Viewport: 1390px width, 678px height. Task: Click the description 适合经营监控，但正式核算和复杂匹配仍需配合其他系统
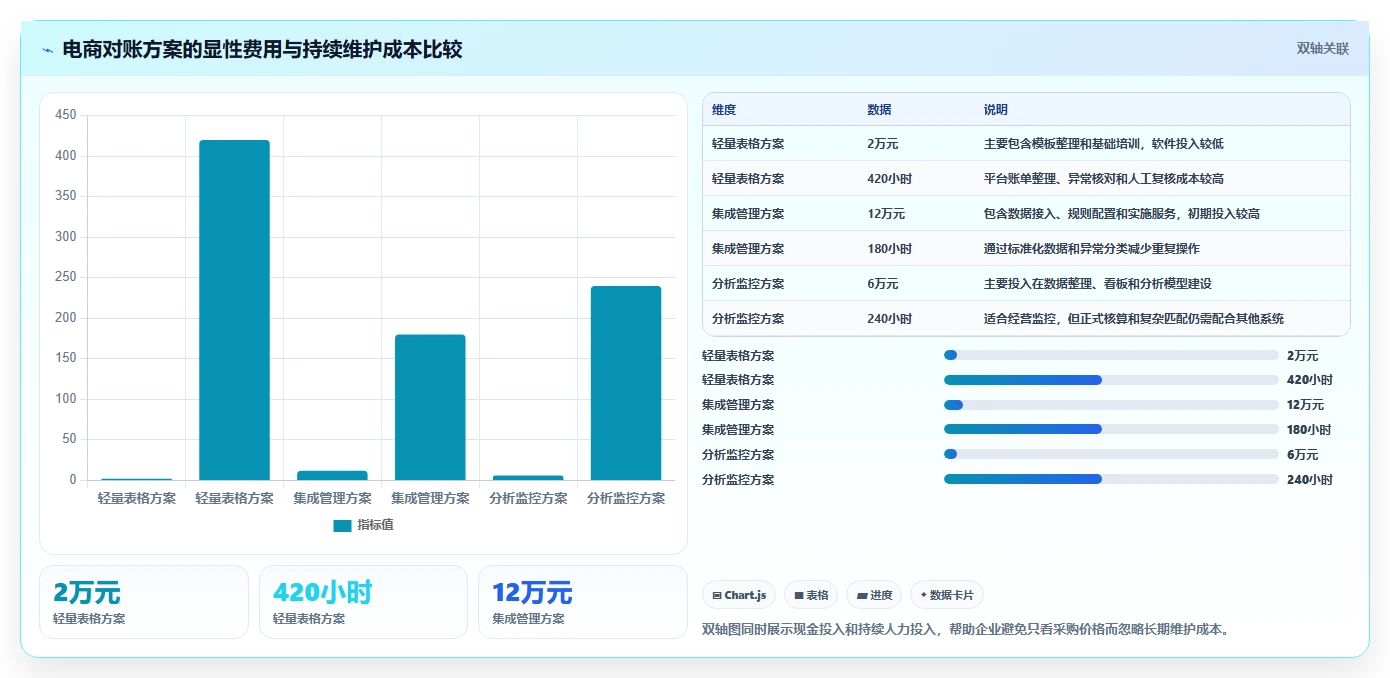pos(1134,319)
